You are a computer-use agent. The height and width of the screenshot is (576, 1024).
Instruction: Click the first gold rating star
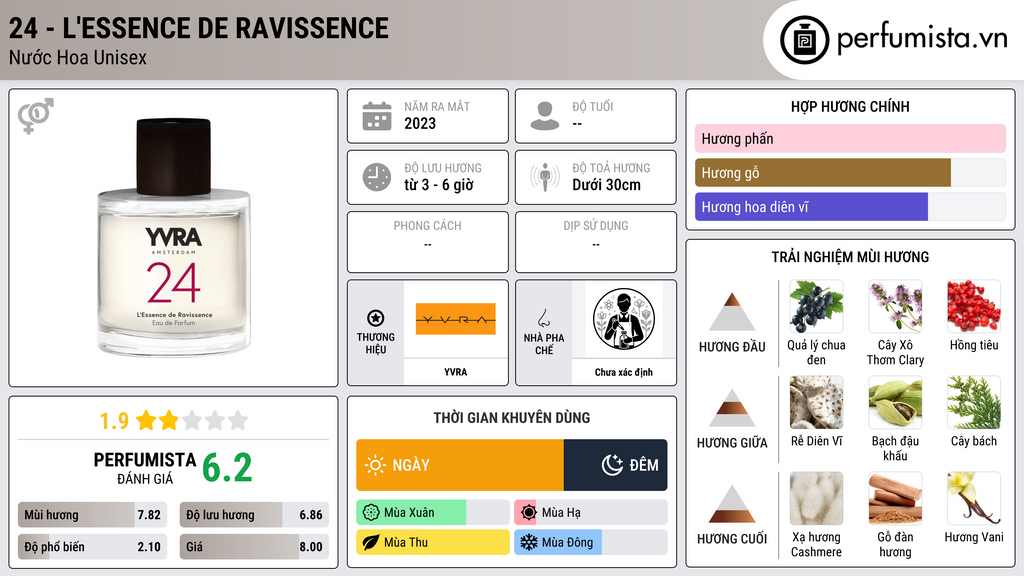(x=146, y=420)
